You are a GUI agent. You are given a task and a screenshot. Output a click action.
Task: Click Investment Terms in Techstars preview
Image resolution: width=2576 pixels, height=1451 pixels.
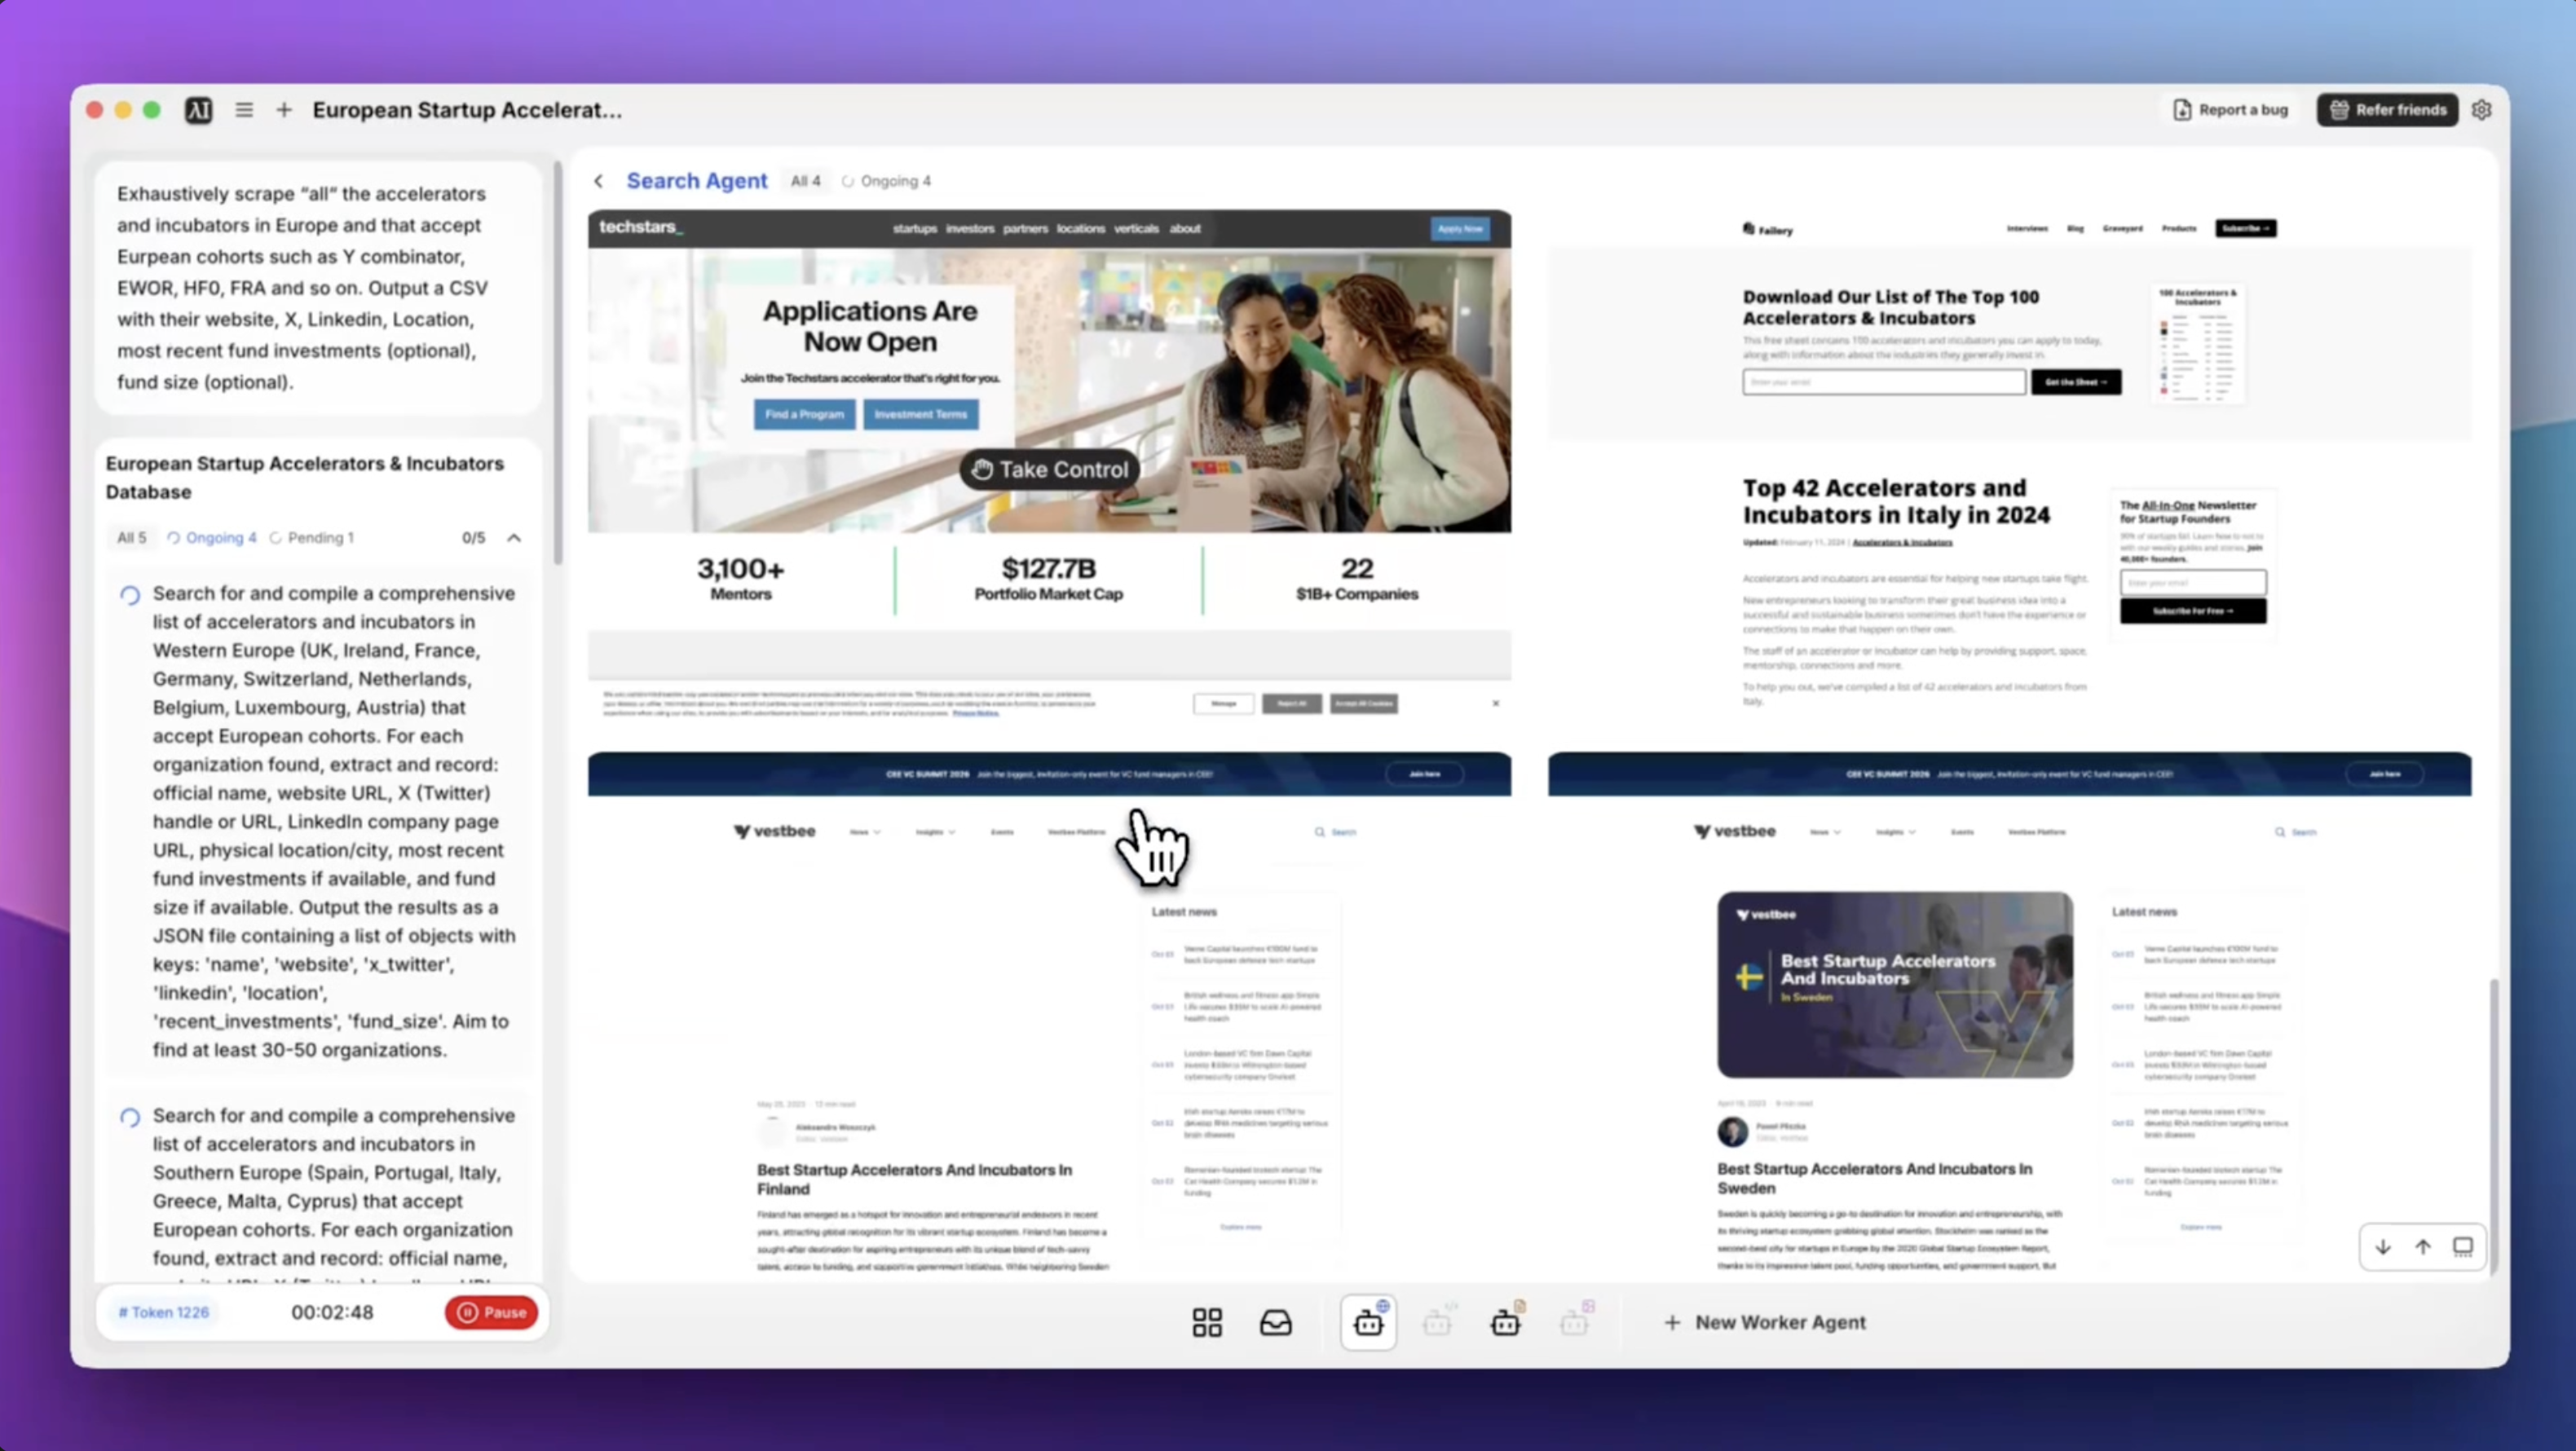coord(920,414)
